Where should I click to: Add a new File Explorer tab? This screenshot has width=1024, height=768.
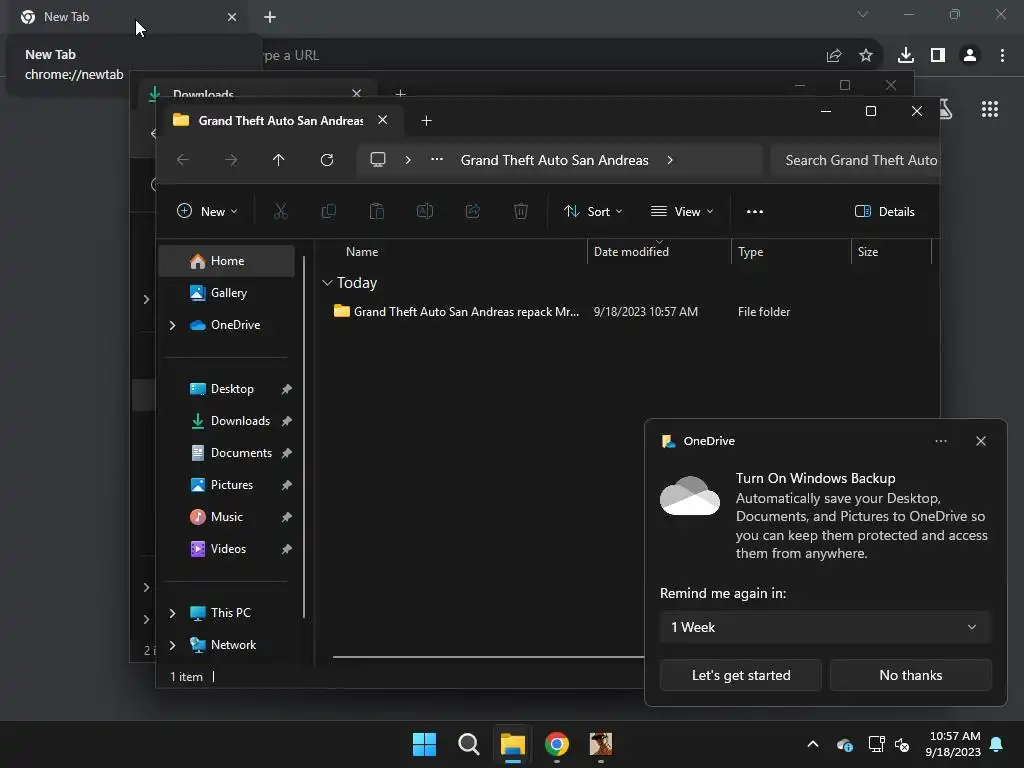[426, 121]
